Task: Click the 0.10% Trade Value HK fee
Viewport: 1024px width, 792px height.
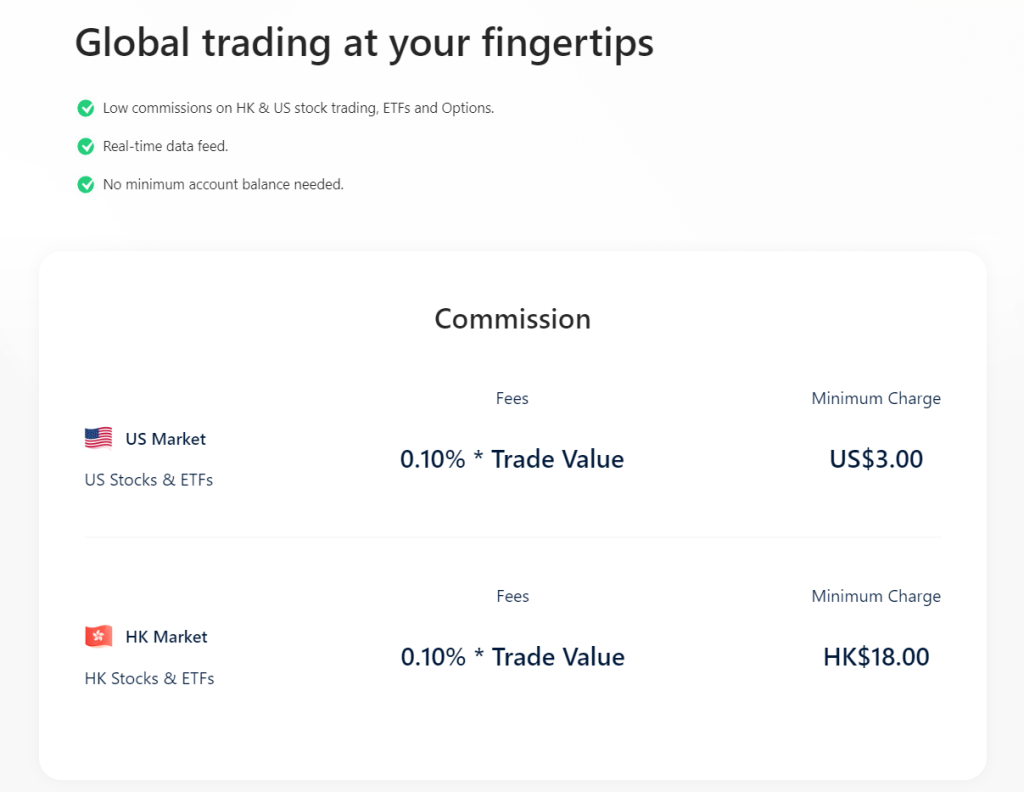Action: [512, 657]
